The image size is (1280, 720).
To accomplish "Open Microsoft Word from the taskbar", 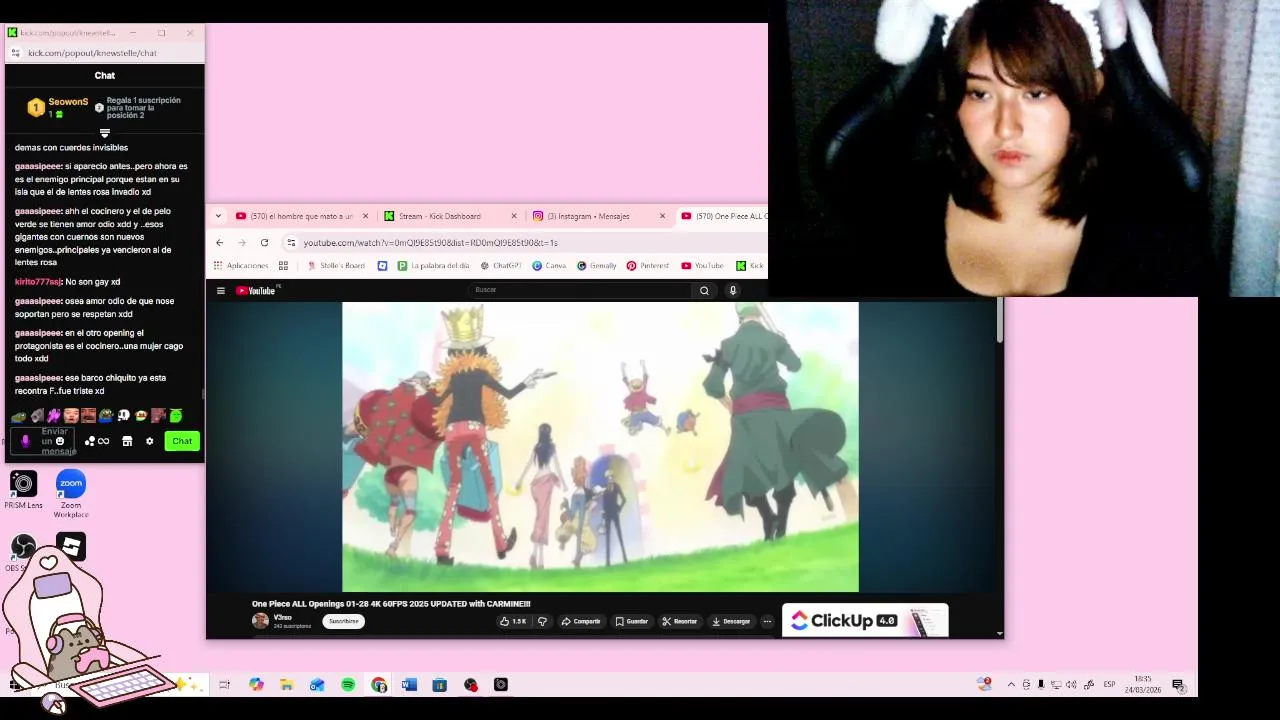I will pos(409,685).
